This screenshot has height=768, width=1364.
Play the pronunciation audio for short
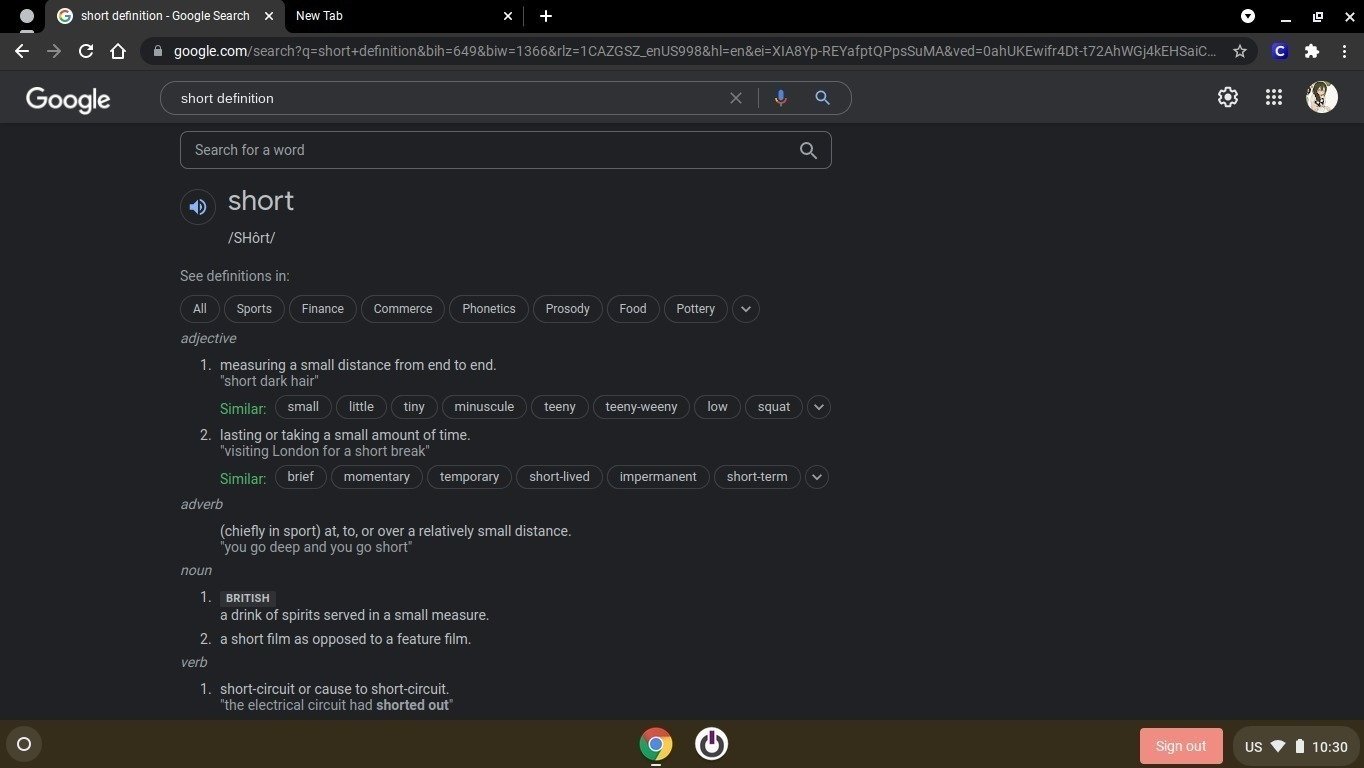point(198,207)
